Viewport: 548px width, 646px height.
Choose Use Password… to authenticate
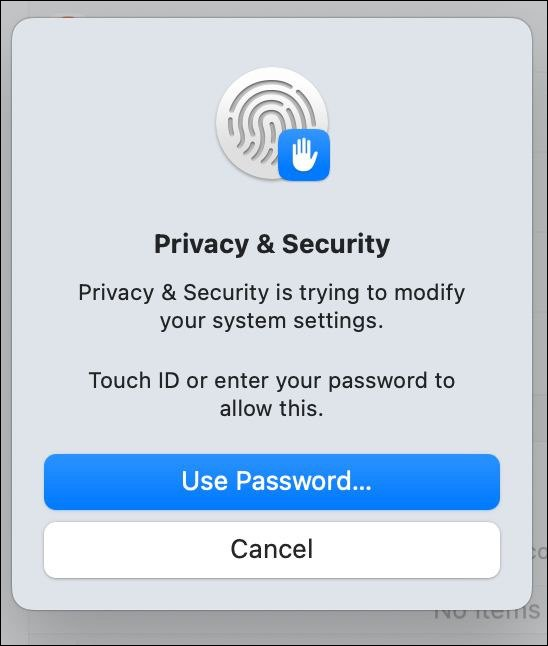[272, 482]
